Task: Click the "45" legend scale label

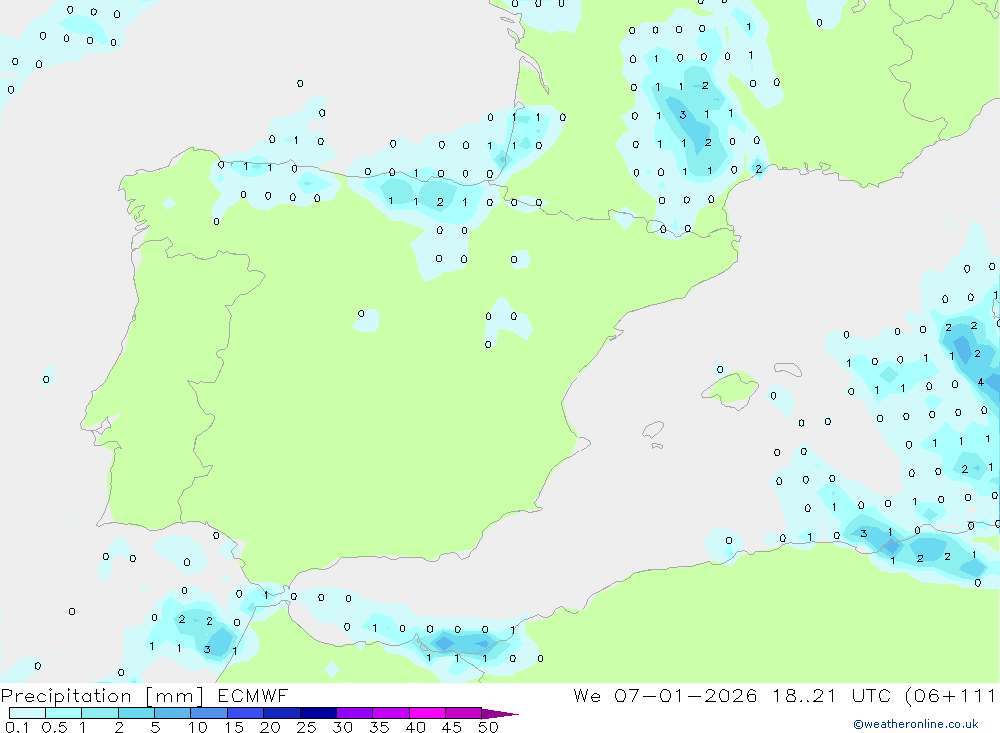Action: click(452, 727)
